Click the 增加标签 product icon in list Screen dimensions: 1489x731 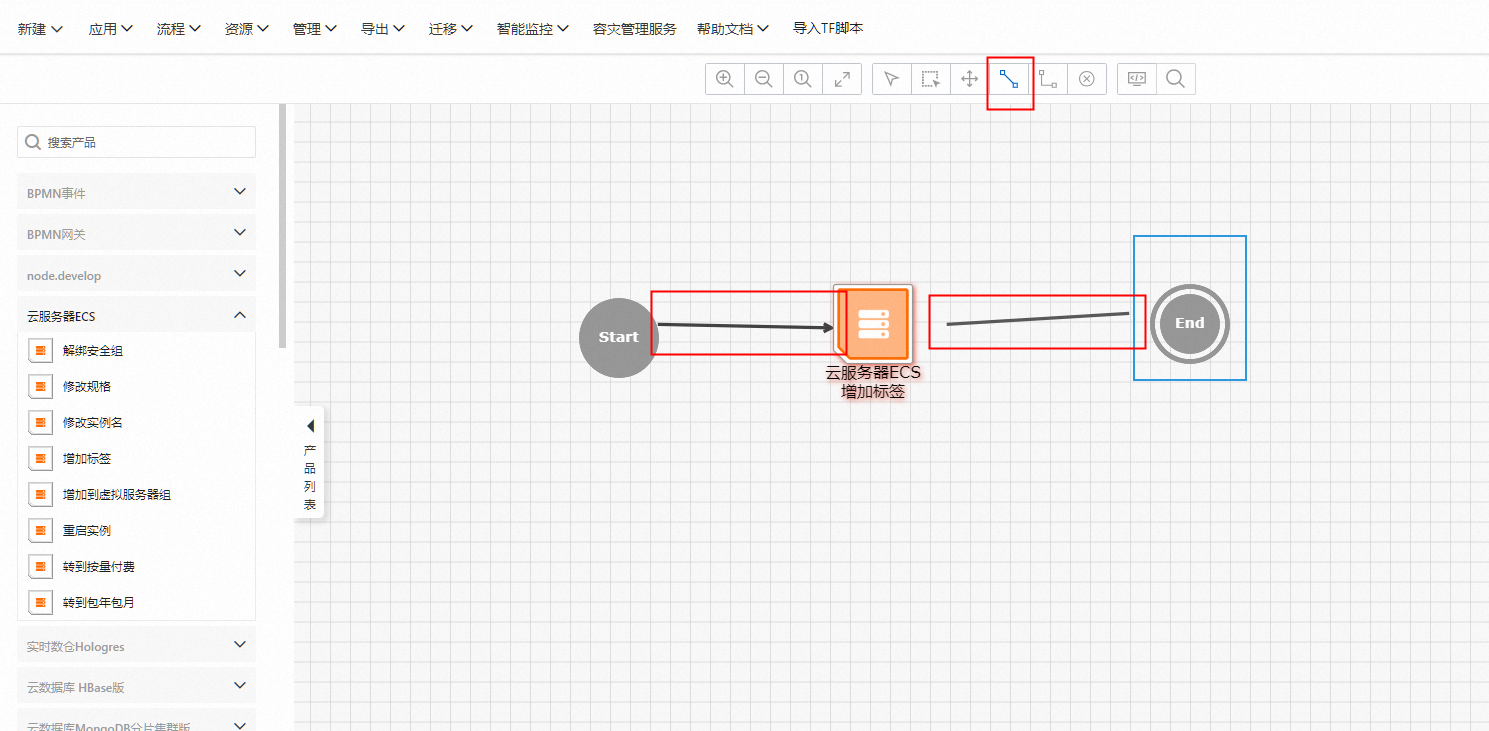click(40, 459)
